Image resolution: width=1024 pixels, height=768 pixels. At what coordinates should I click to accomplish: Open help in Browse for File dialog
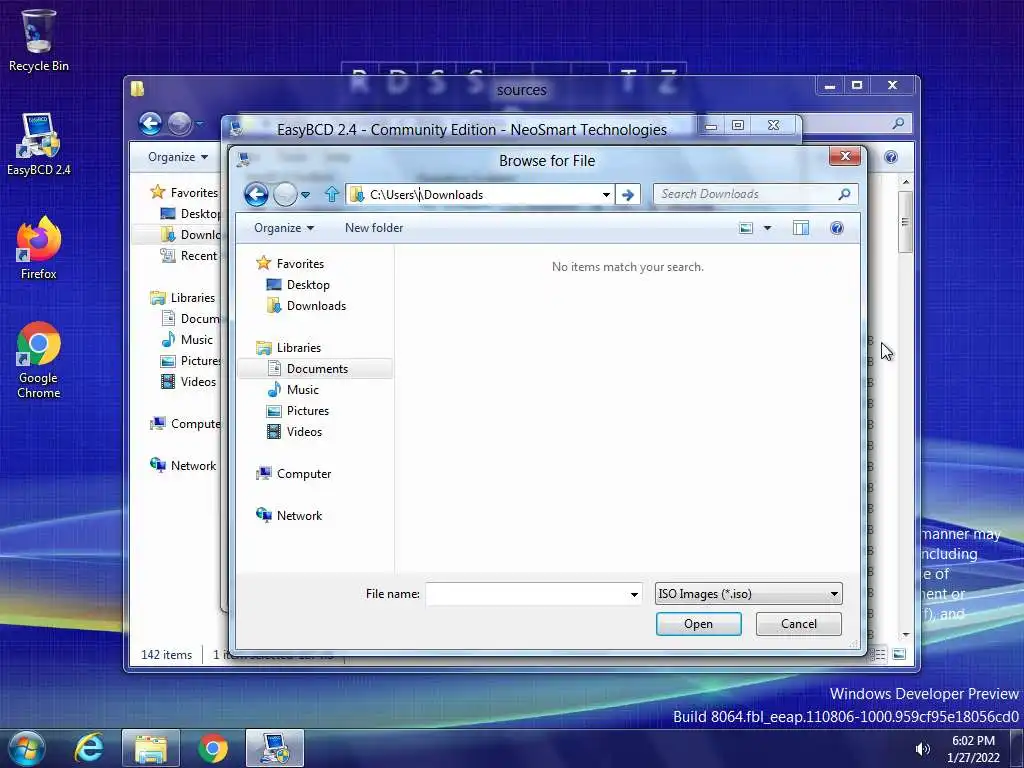(x=837, y=228)
